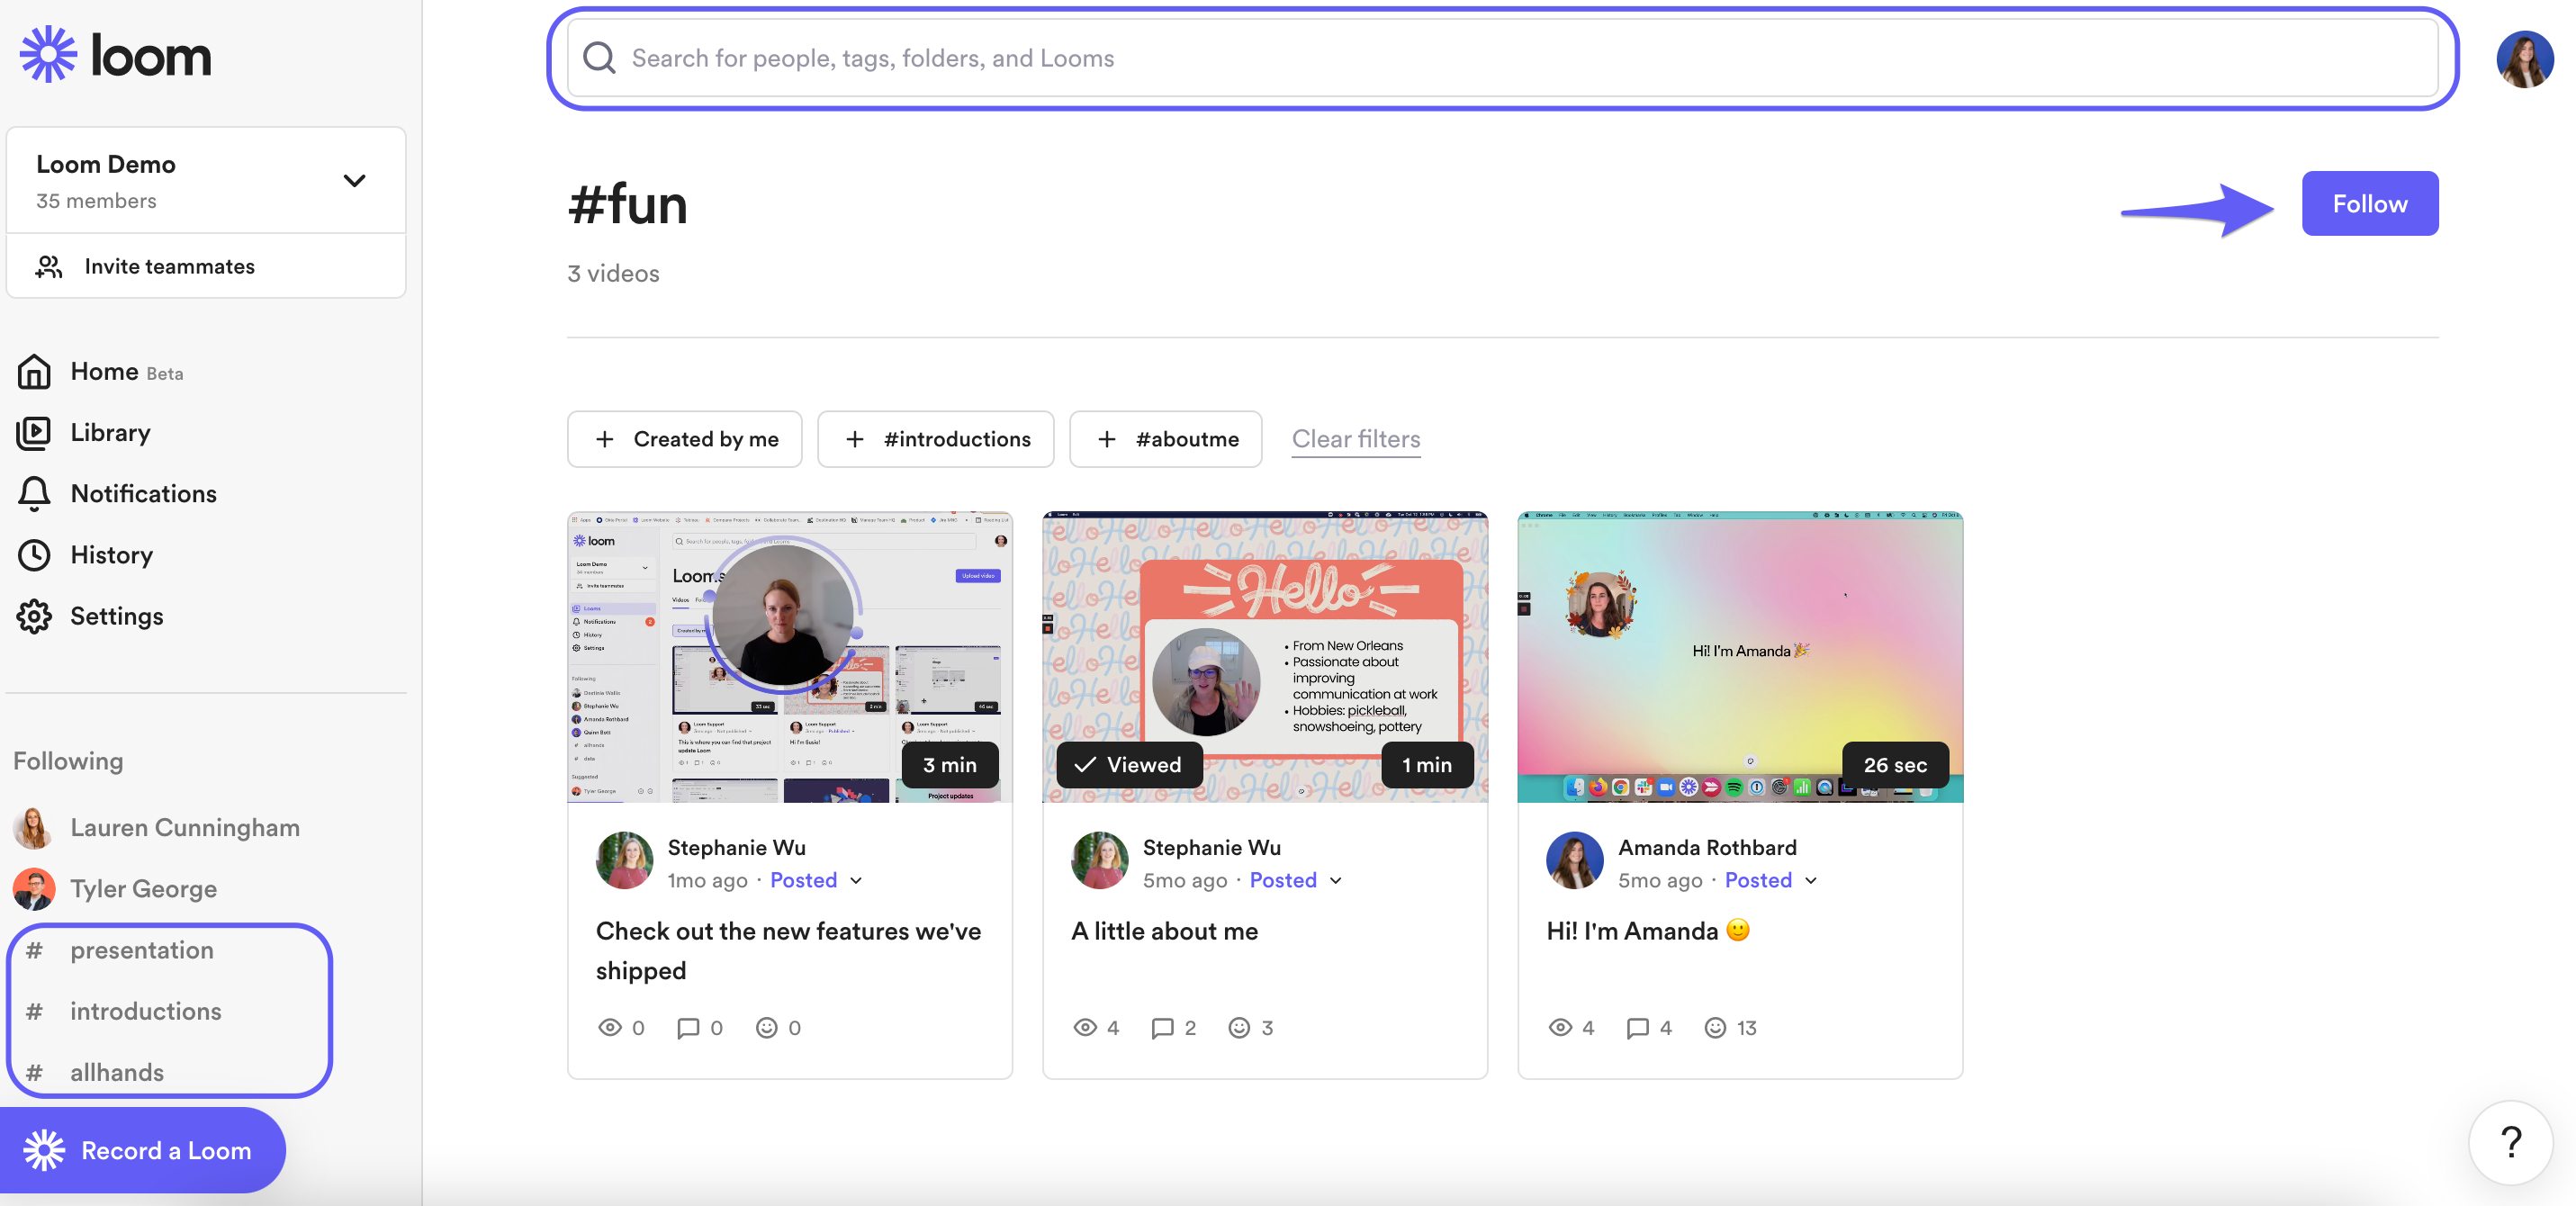Image resolution: width=2576 pixels, height=1206 pixels.
Task: Click reactions smiley on 'A little about me'
Action: (1239, 1027)
